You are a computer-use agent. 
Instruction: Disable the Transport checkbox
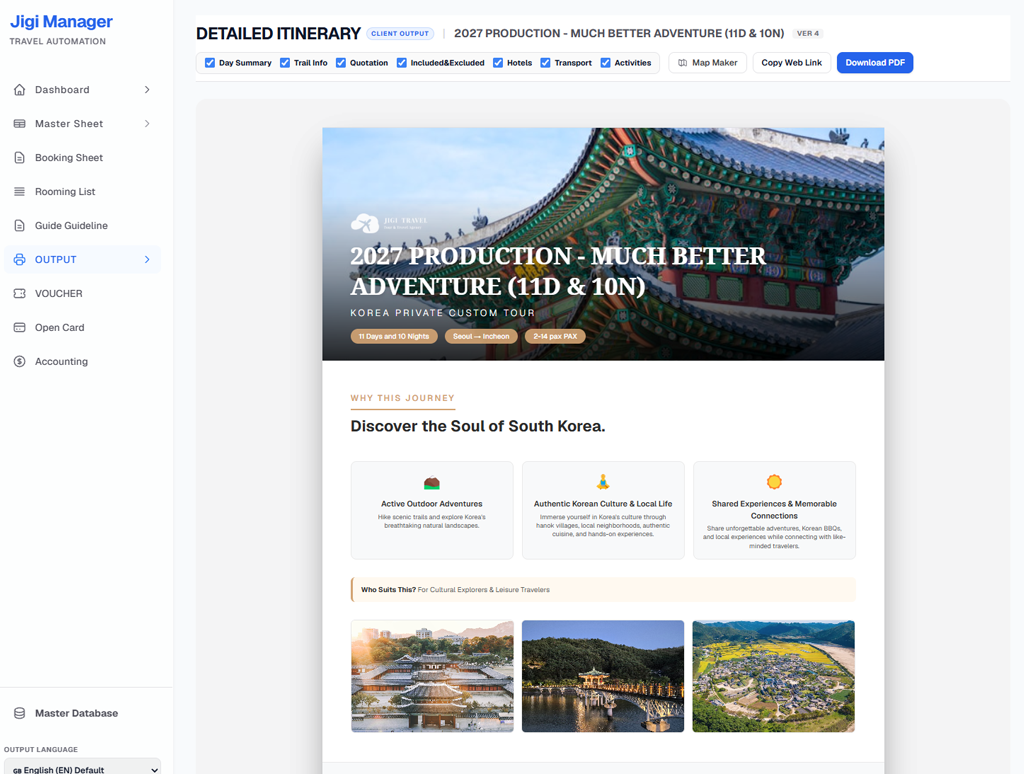click(x=545, y=63)
